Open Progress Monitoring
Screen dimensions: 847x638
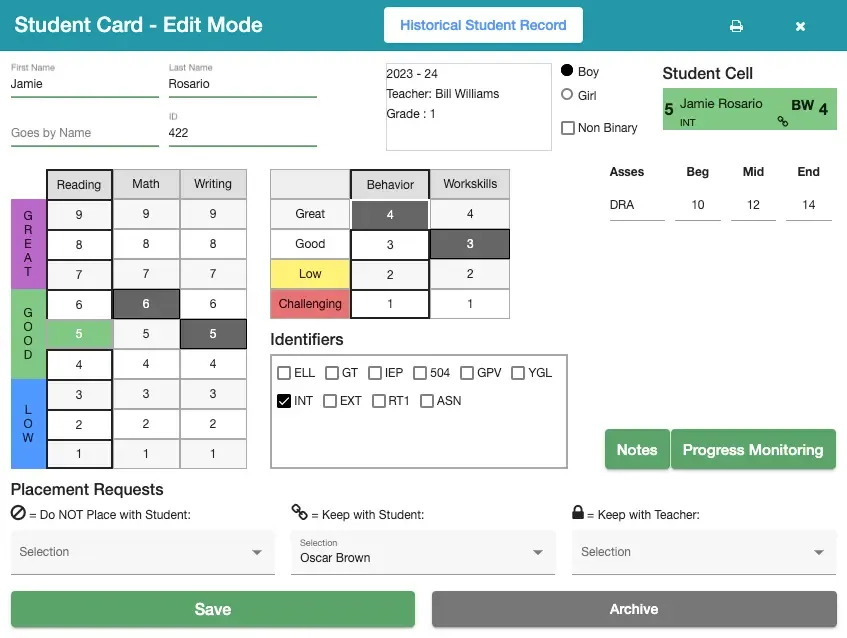[753, 450]
